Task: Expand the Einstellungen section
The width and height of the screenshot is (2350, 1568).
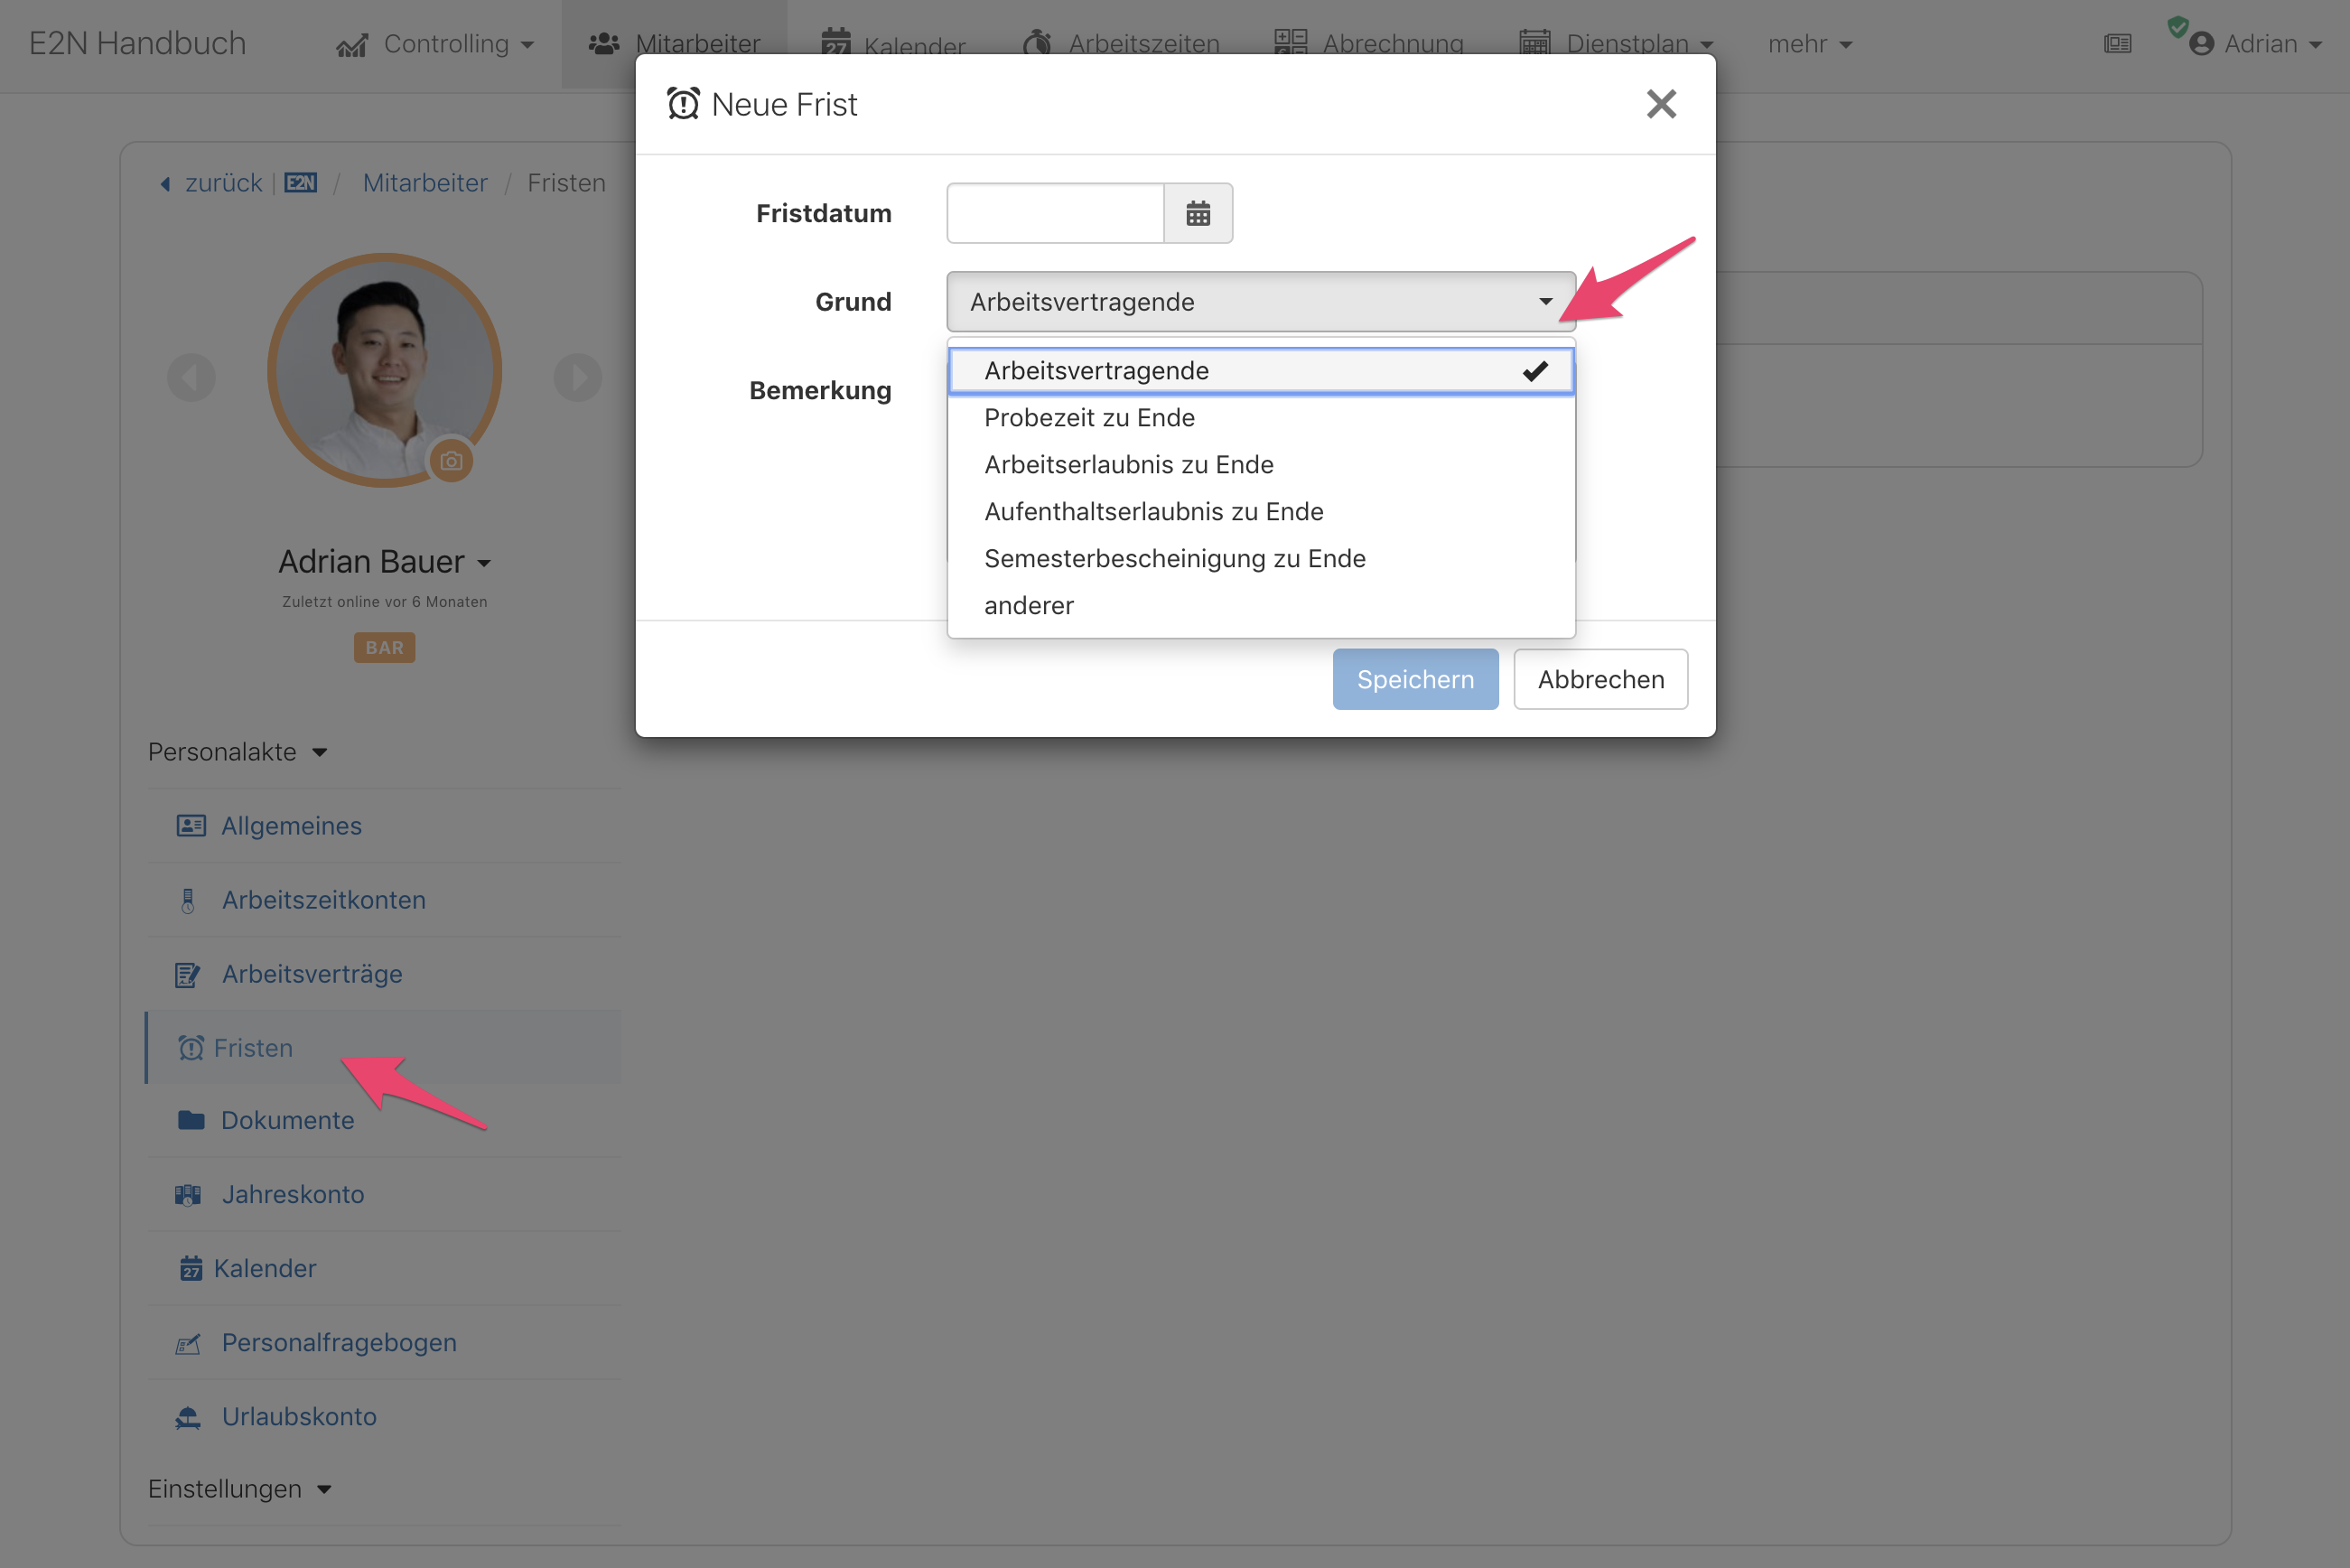Action: tap(240, 1489)
